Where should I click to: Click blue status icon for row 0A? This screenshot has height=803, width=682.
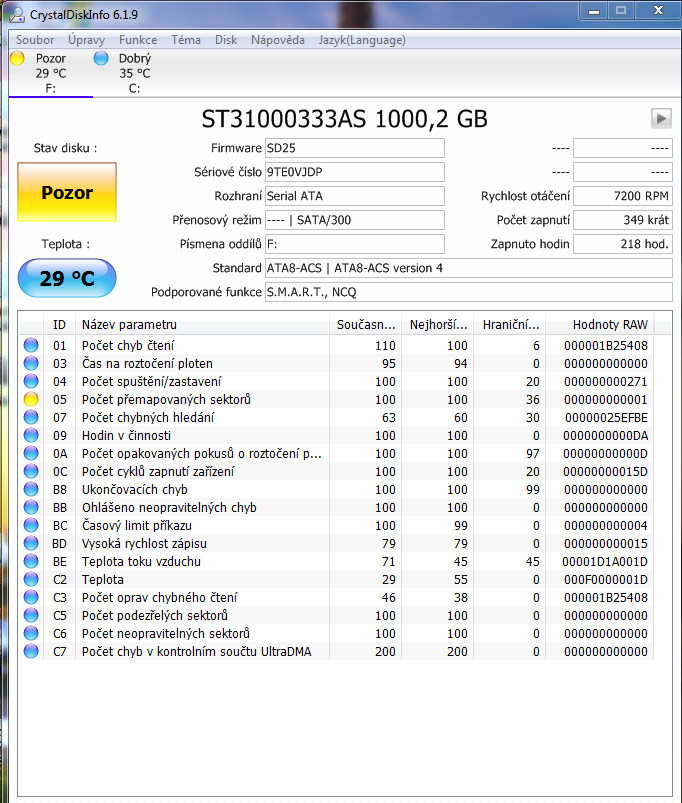point(31,453)
